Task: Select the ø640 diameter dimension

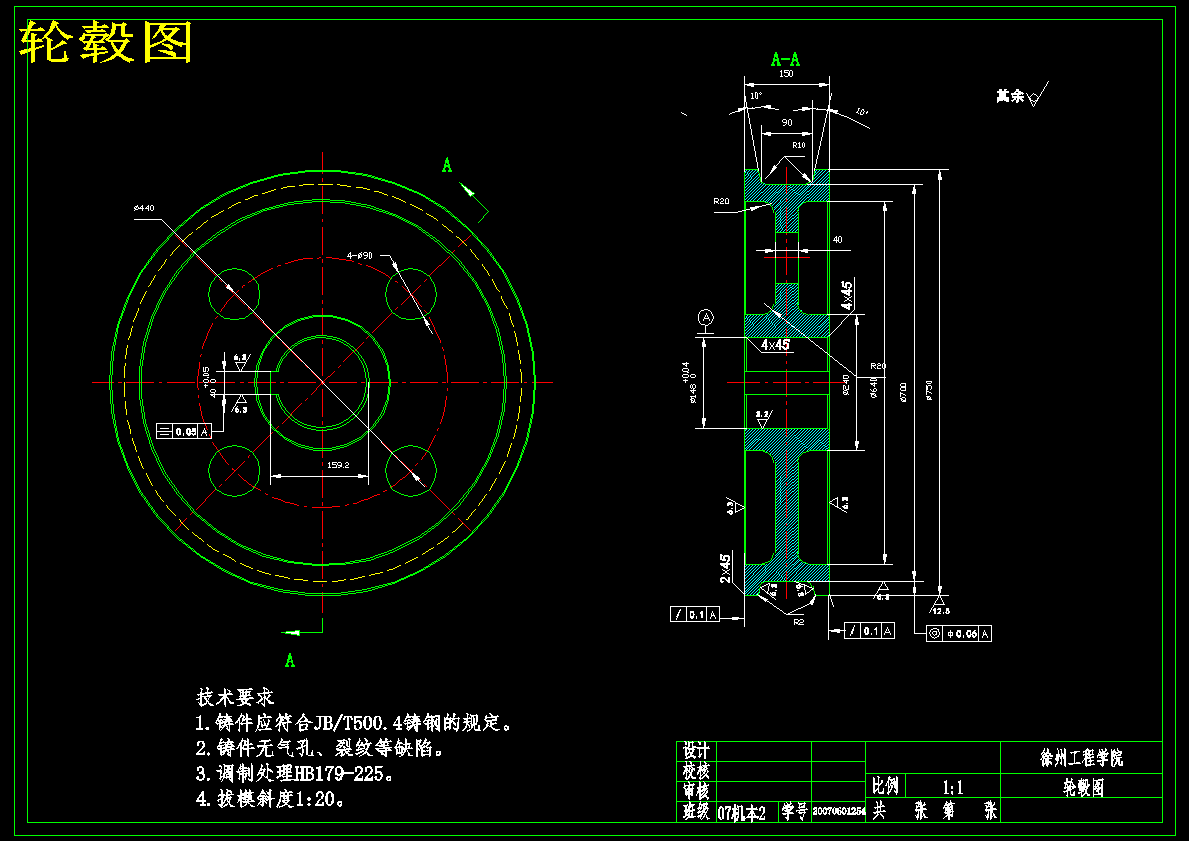Action: point(874,388)
